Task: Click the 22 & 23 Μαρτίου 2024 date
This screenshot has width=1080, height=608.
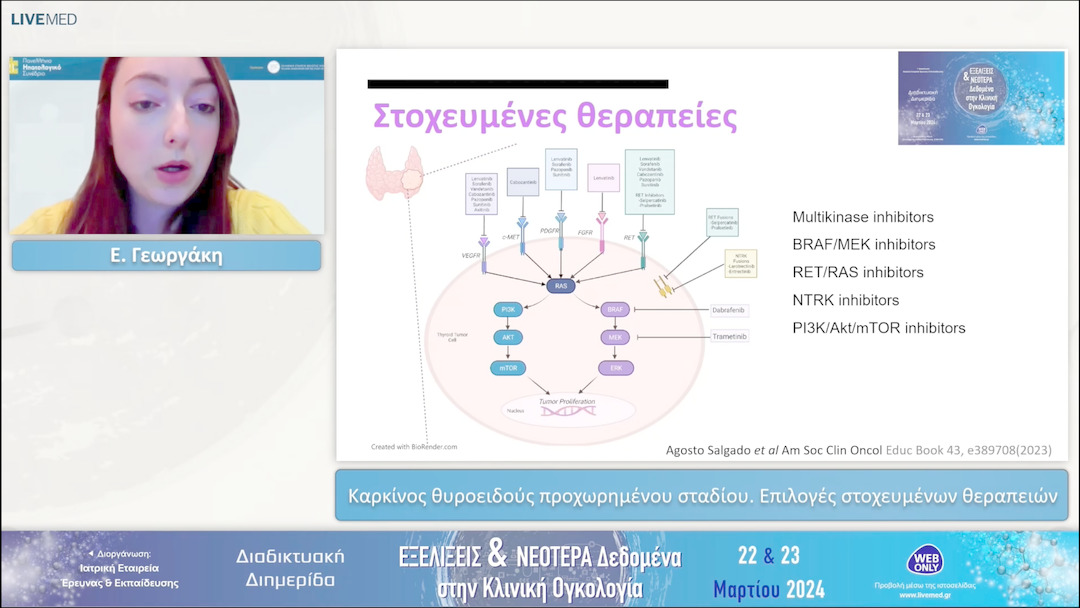Action: tap(769, 572)
